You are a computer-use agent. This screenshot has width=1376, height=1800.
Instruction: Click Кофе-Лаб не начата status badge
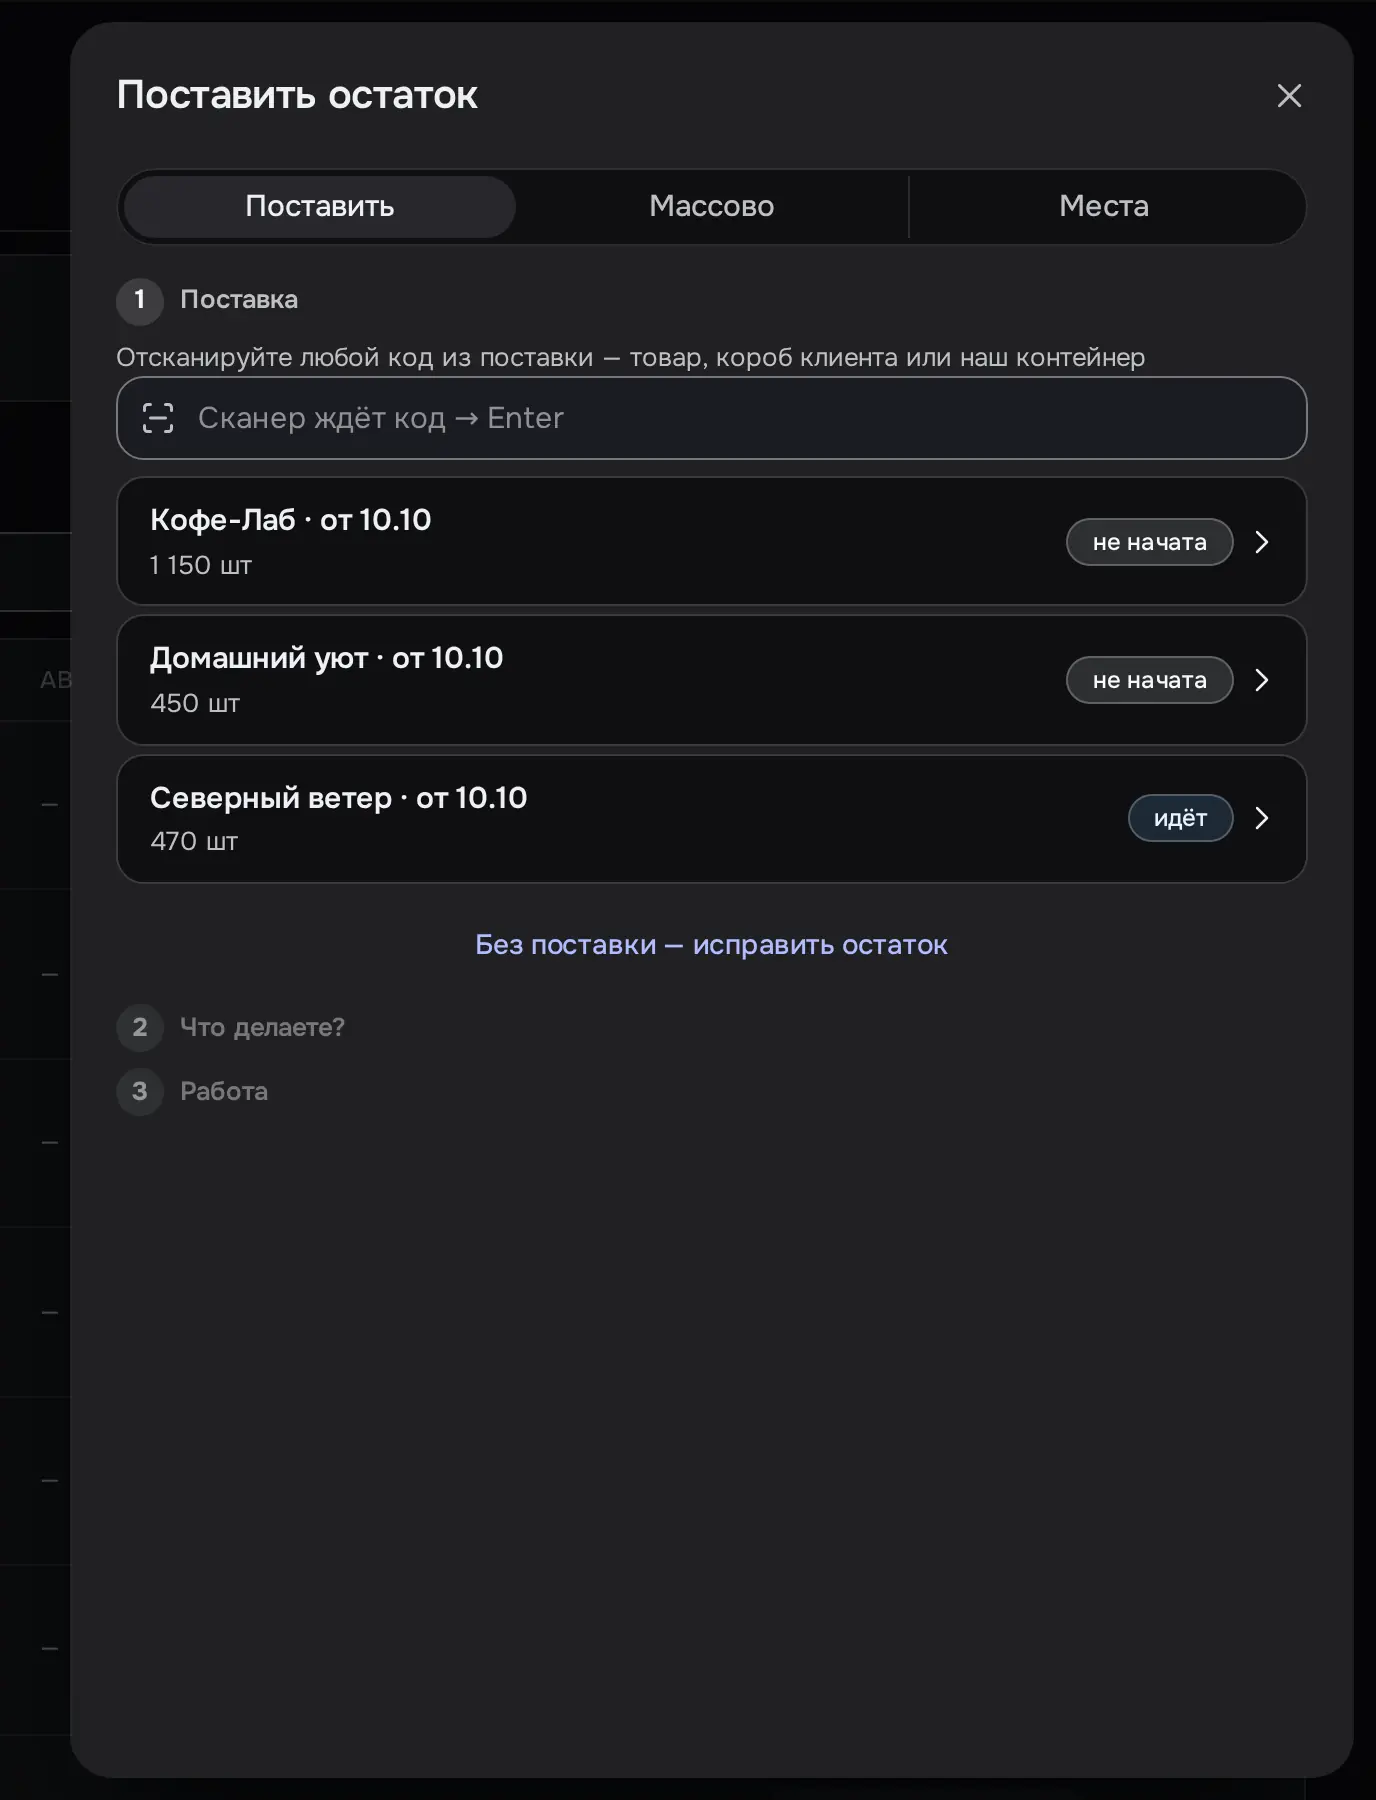click(1149, 542)
